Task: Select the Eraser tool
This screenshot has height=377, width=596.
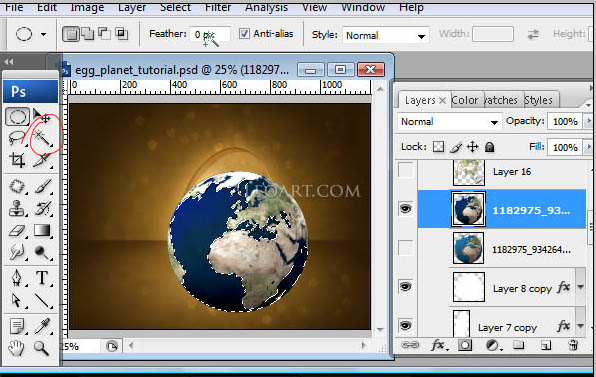Action: pos(17,230)
